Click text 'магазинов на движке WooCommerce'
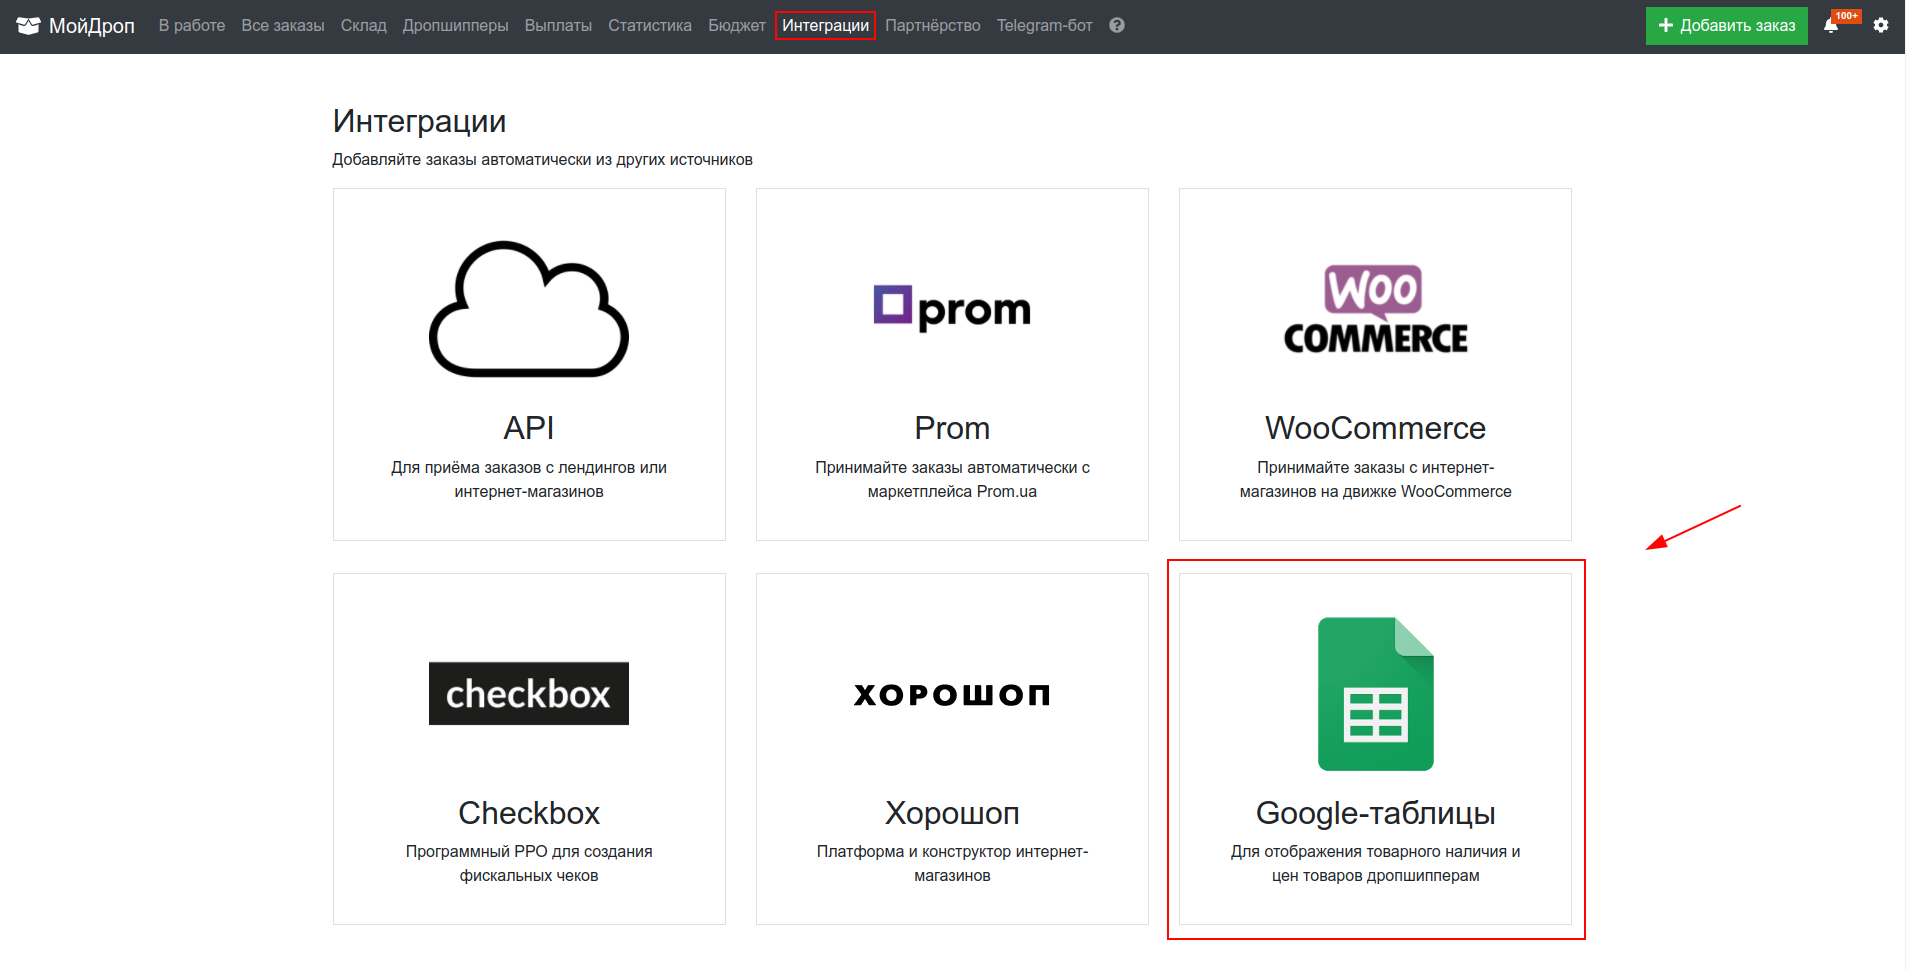This screenshot has height=970, width=1906. (1375, 491)
